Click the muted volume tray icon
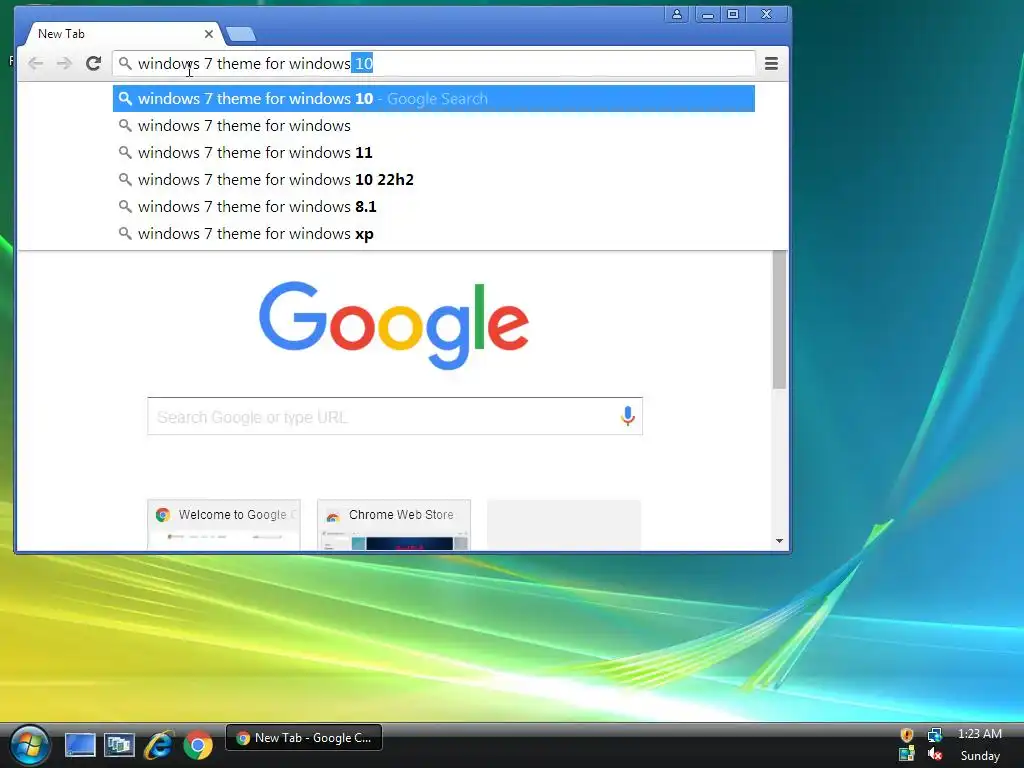The height and width of the screenshot is (768, 1024). click(935, 755)
